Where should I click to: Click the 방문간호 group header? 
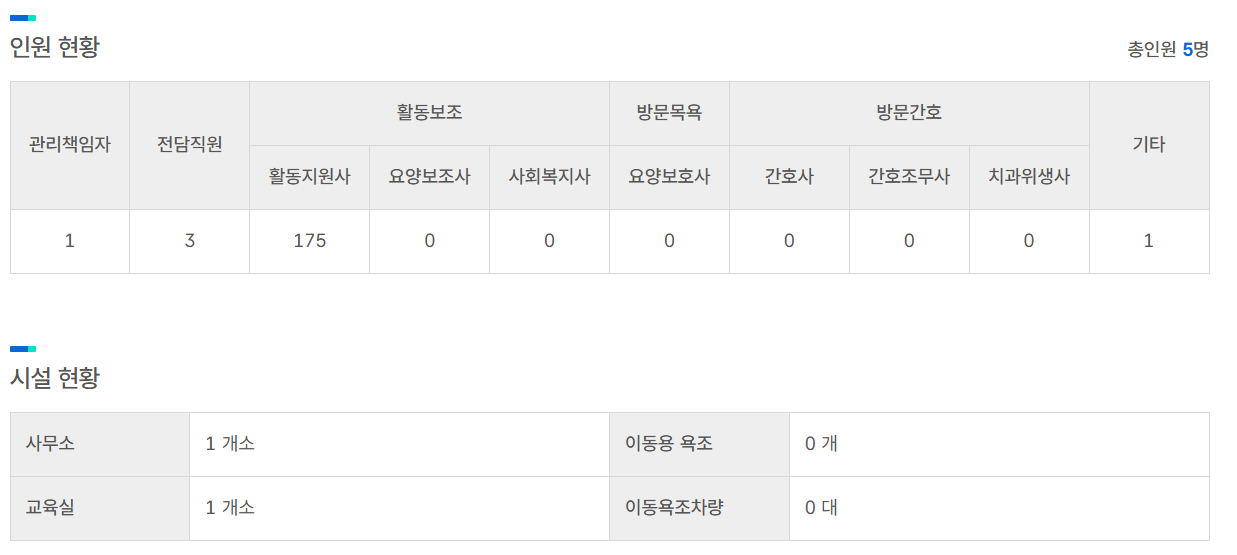click(909, 113)
